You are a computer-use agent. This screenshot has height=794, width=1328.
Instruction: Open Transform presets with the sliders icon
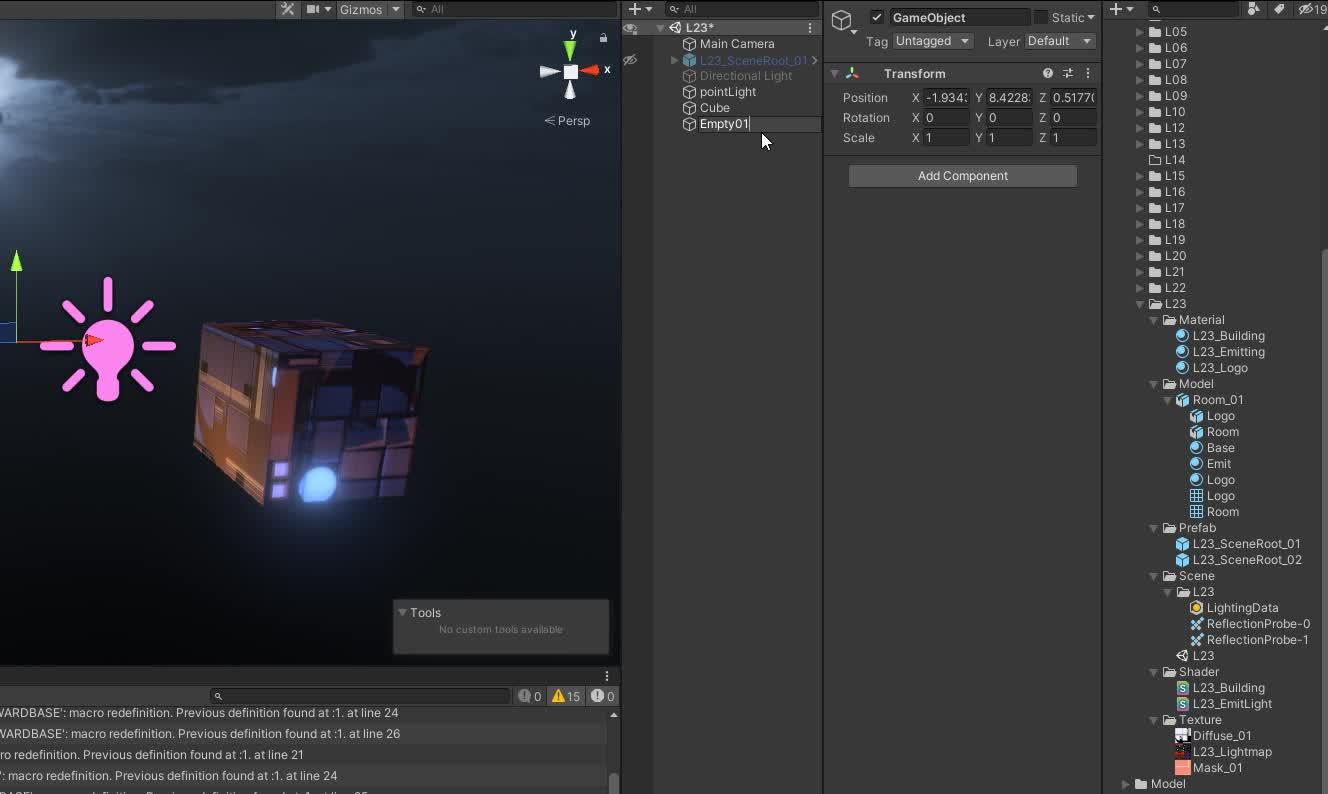(x=1067, y=73)
